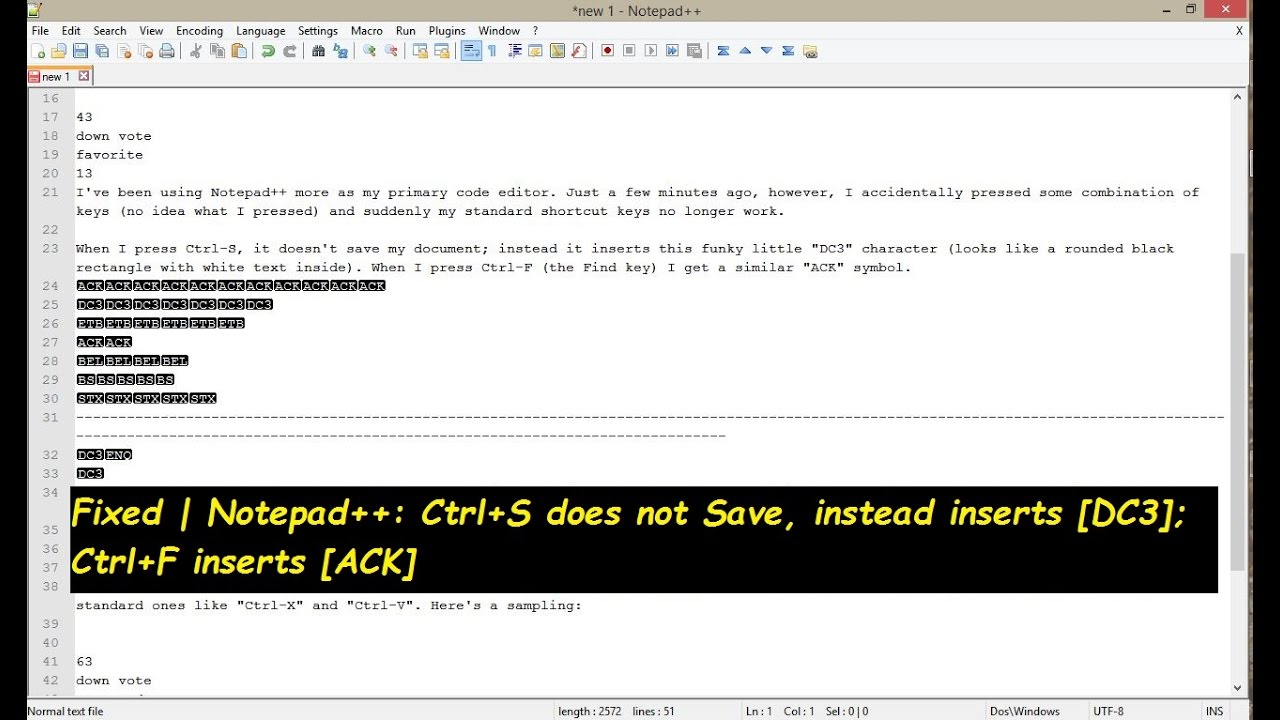
Task: Click line number 24 in the margin
Action: [x=50, y=286]
